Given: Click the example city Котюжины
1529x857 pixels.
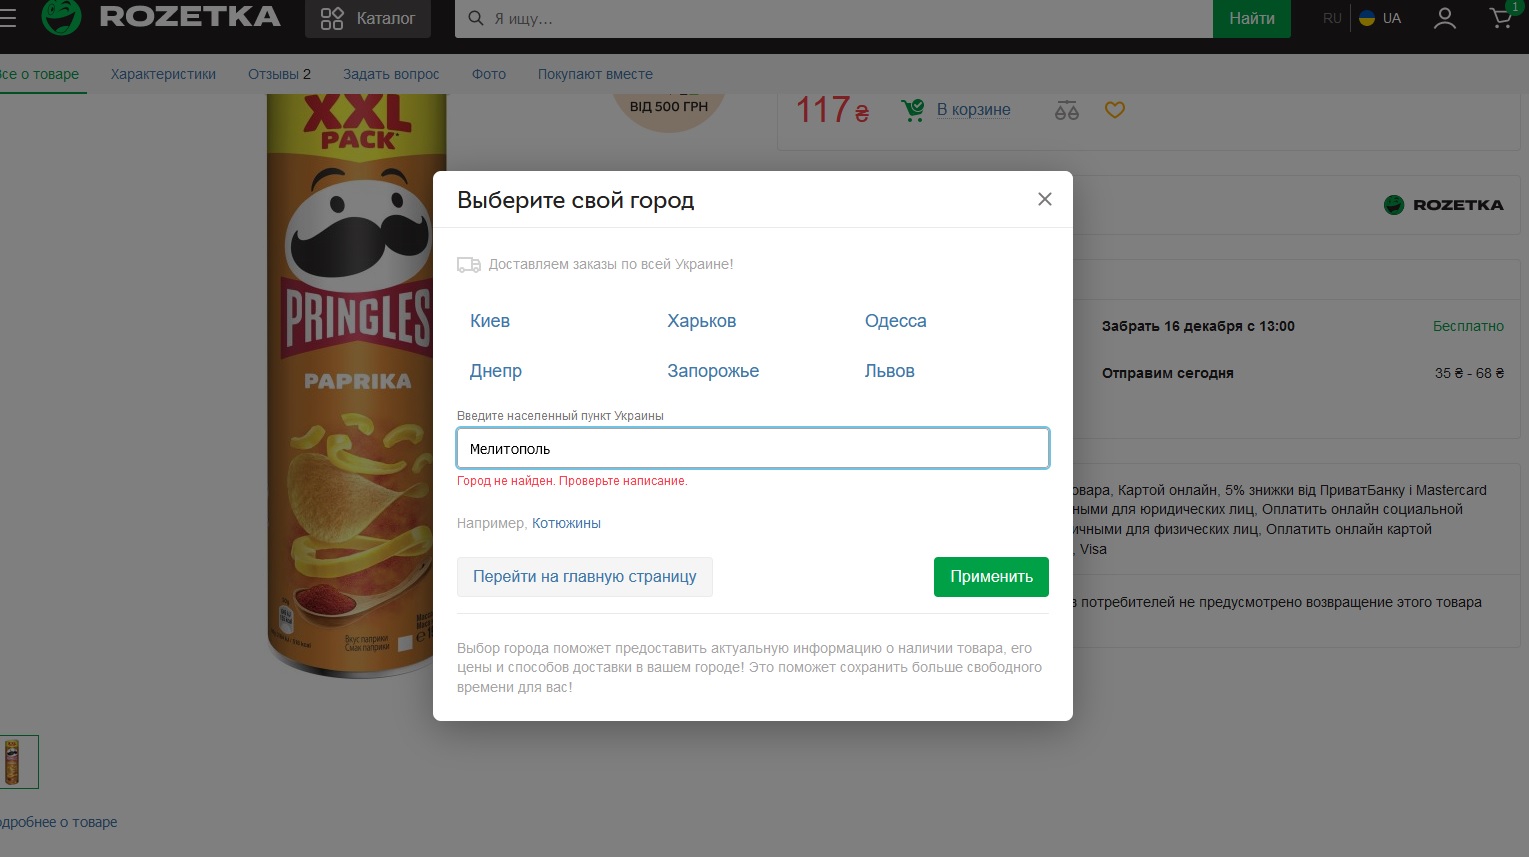Looking at the screenshot, I should pos(566,523).
